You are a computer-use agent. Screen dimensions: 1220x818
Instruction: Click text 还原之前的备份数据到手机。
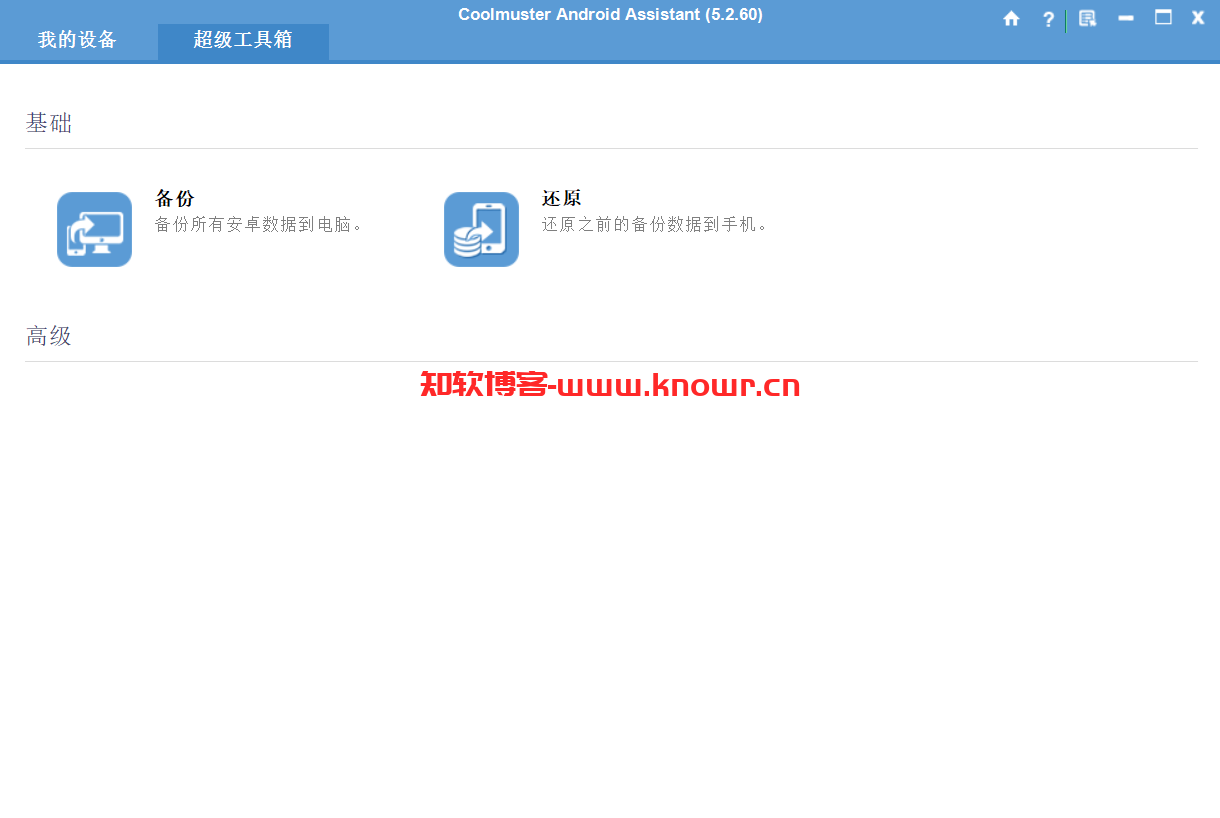pyautogui.click(x=657, y=224)
